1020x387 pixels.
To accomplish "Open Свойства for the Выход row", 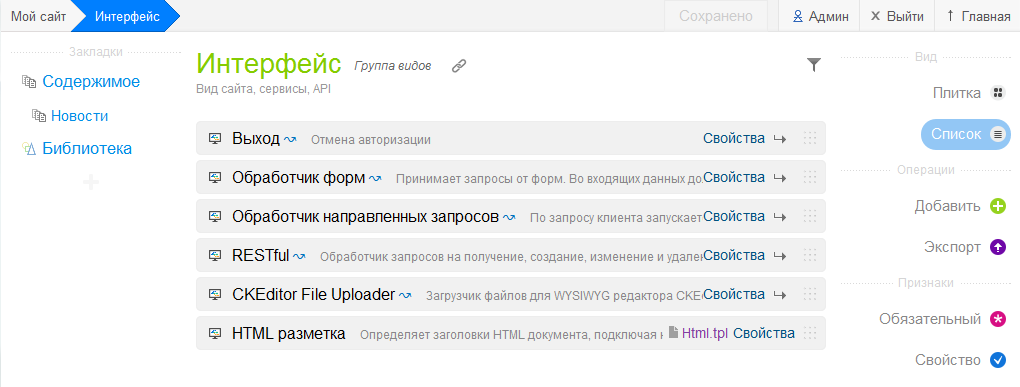I will click(734, 138).
